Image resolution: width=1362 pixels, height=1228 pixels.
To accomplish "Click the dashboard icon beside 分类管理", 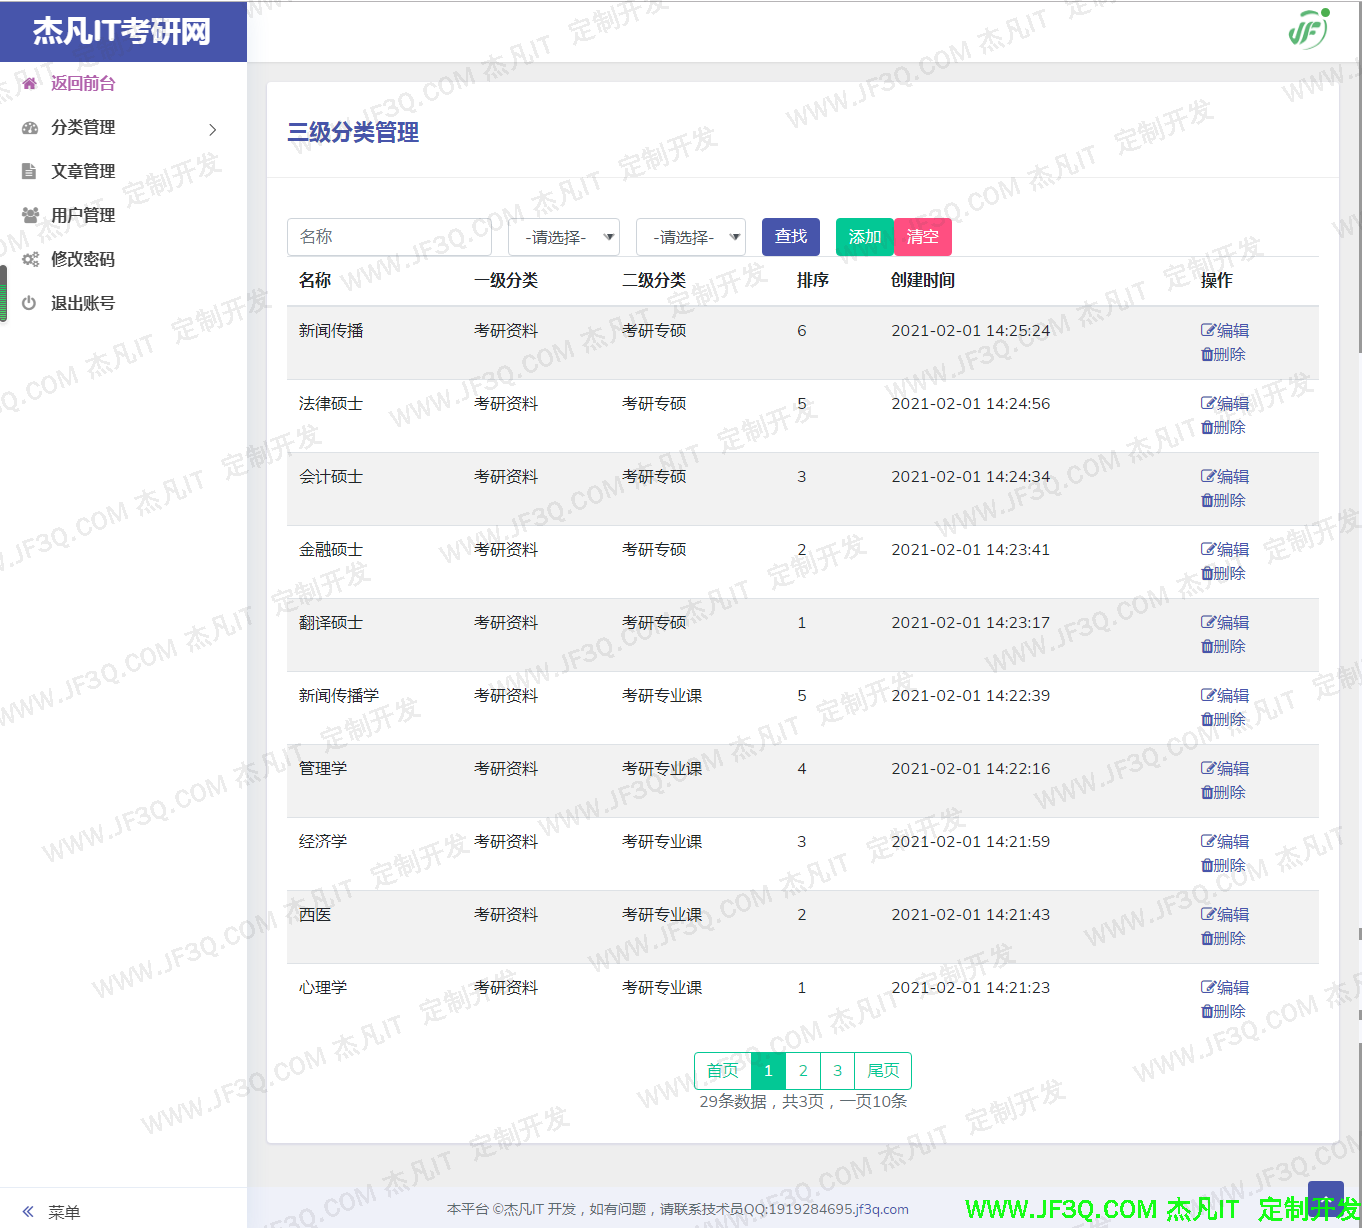I will click(30, 128).
